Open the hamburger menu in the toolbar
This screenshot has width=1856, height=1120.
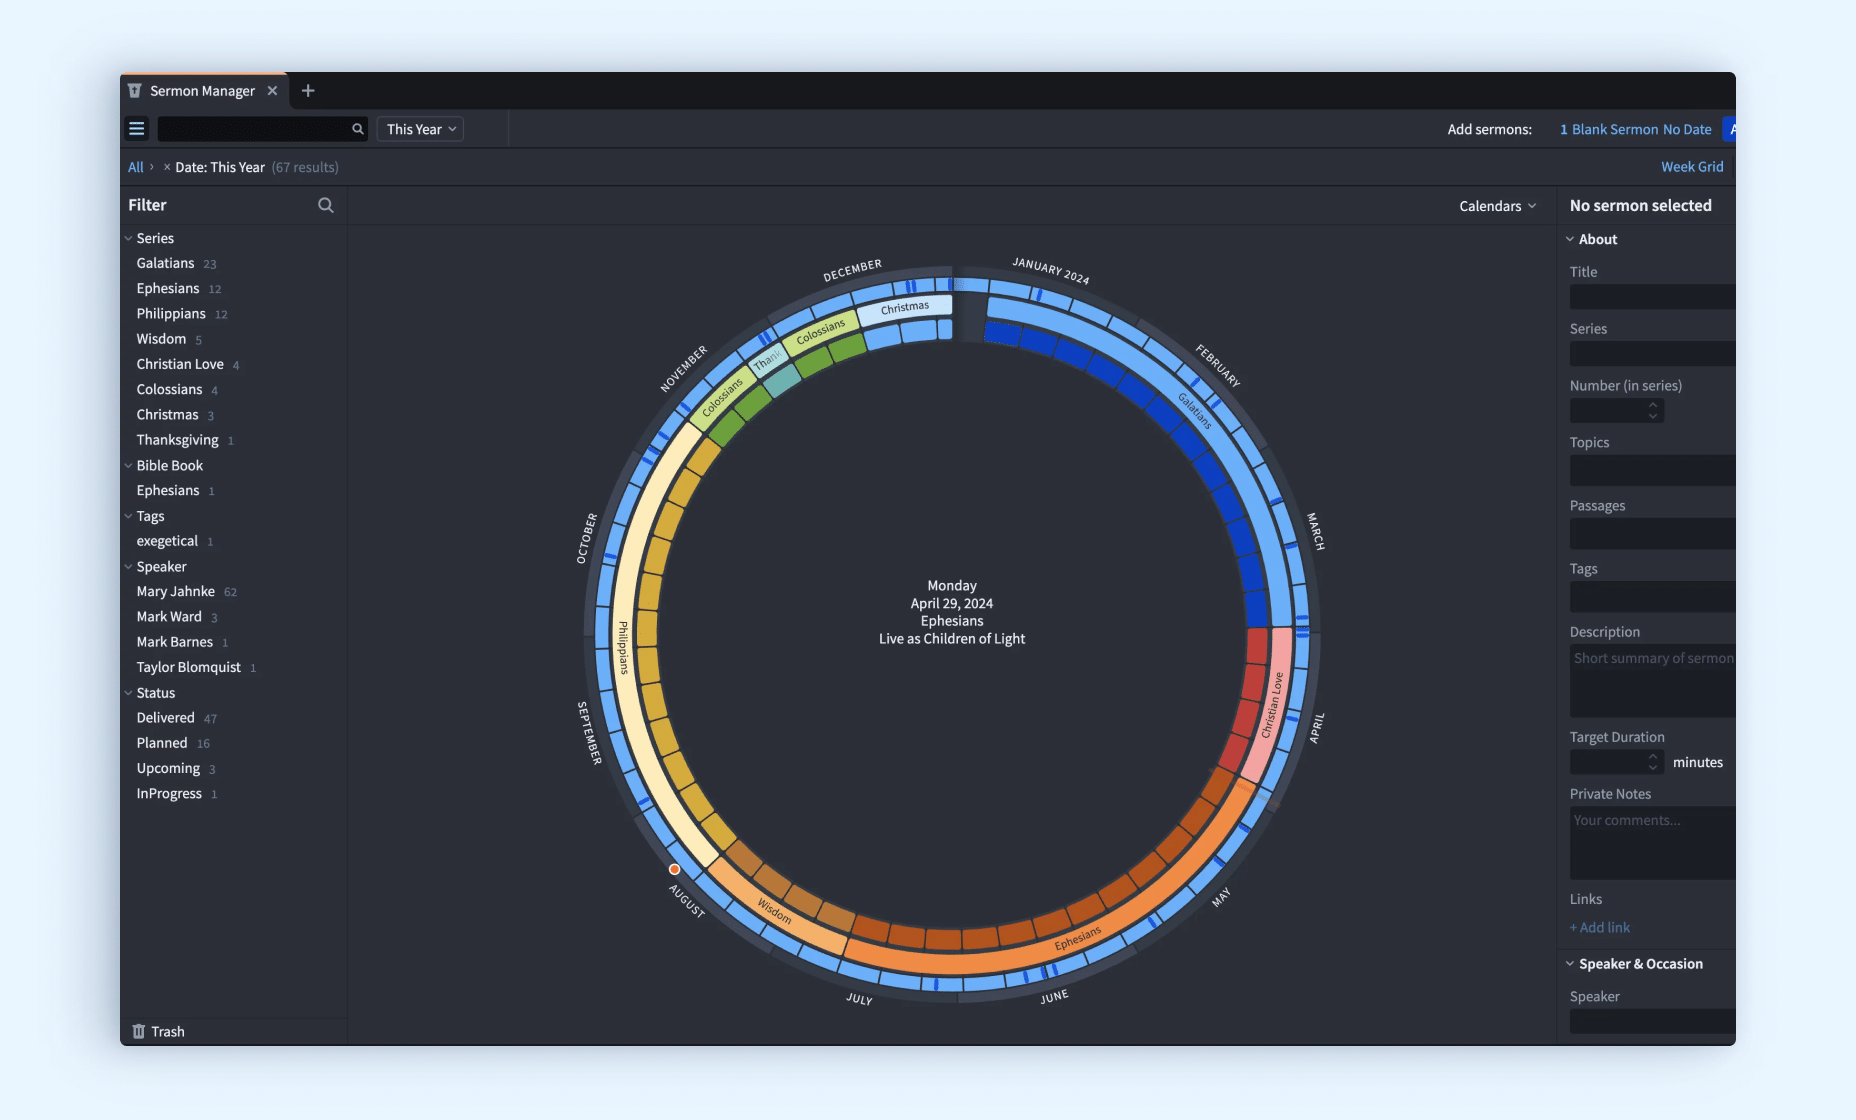click(137, 129)
